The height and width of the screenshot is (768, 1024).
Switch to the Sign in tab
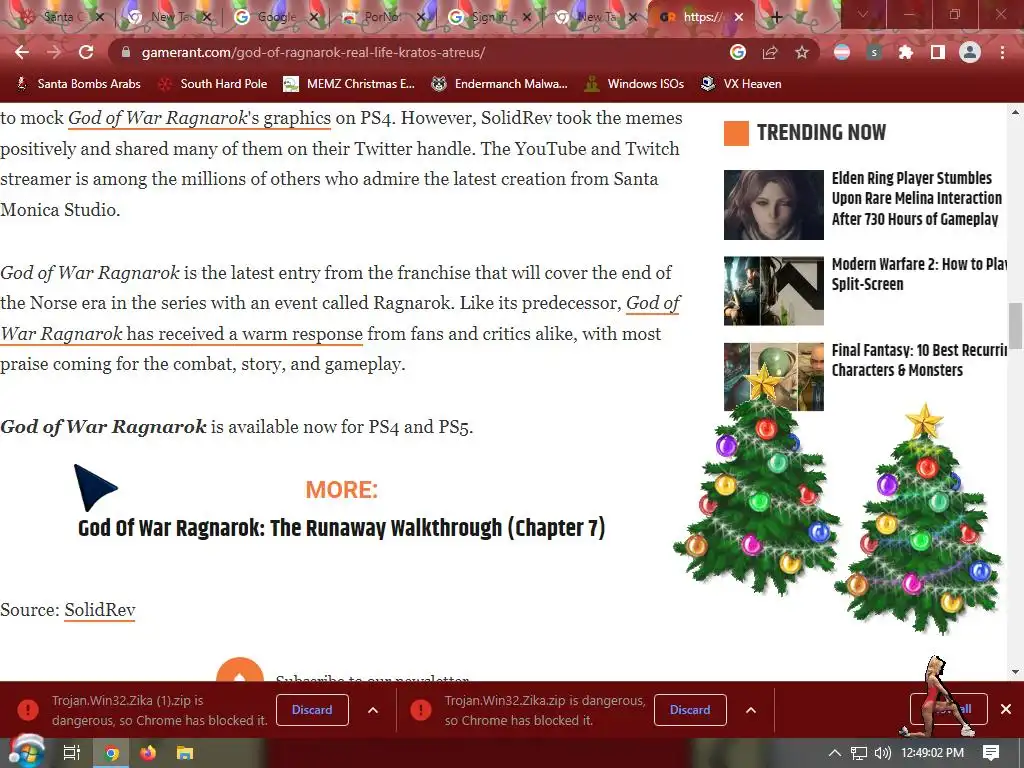[488, 17]
